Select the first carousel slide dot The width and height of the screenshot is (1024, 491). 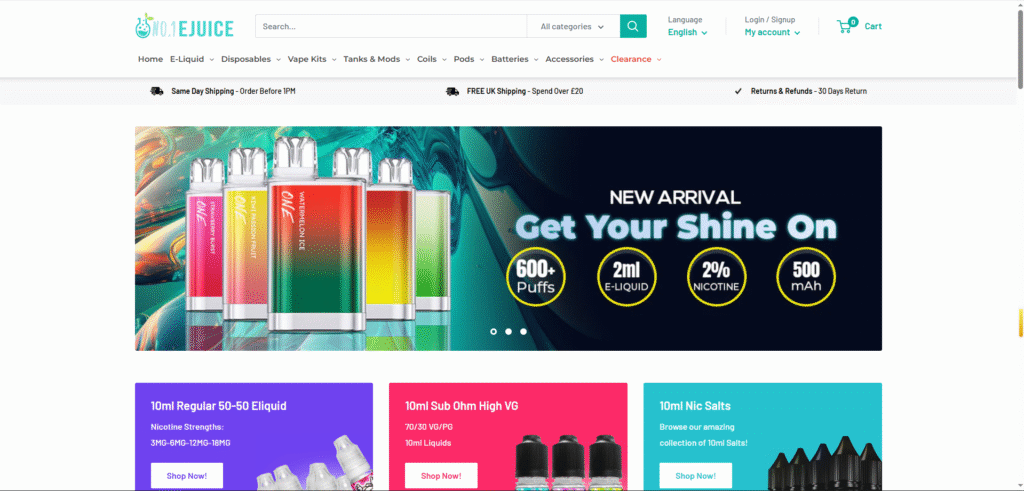[494, 332]
